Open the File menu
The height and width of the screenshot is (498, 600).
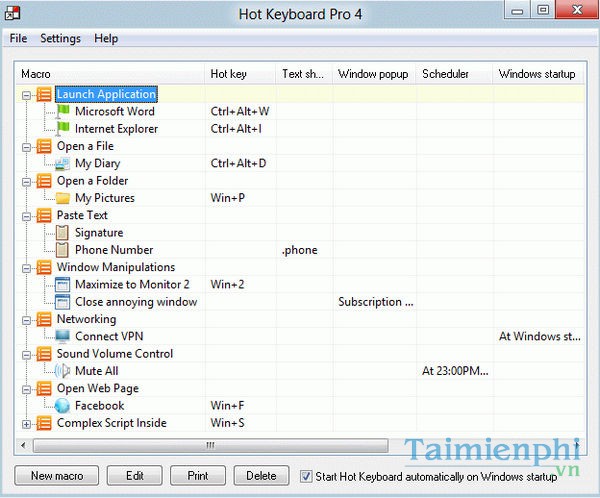(x=18, y=38)
